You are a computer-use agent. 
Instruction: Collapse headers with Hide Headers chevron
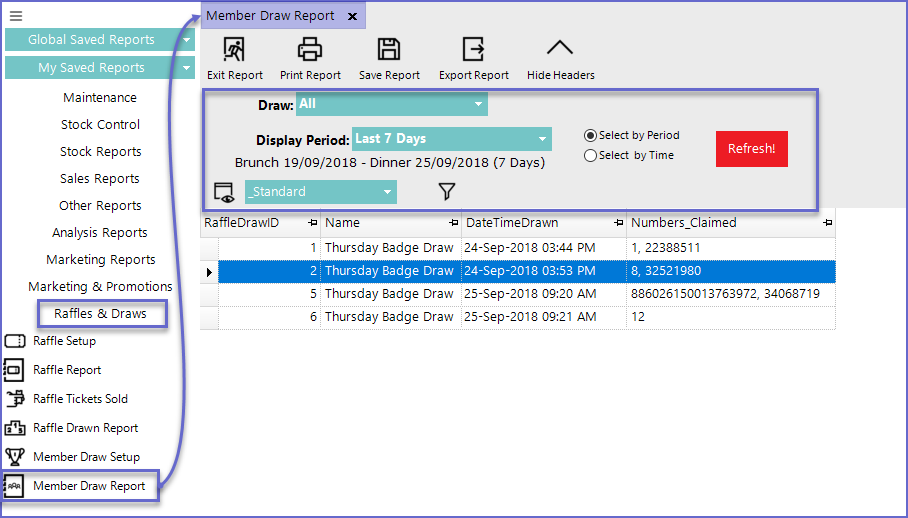pyautogui.click(x=560, y=49)
